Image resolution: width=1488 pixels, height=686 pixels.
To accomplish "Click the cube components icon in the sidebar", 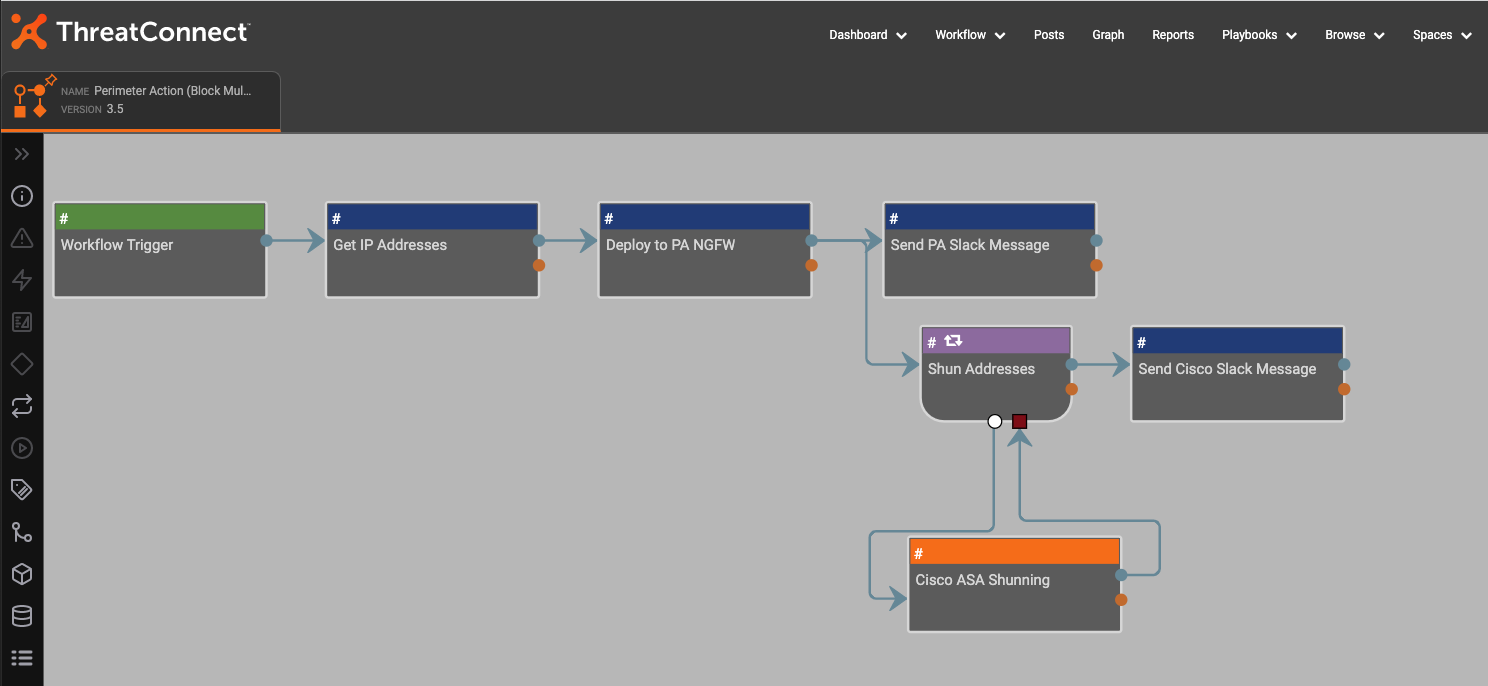I will [x=22, y=574].
